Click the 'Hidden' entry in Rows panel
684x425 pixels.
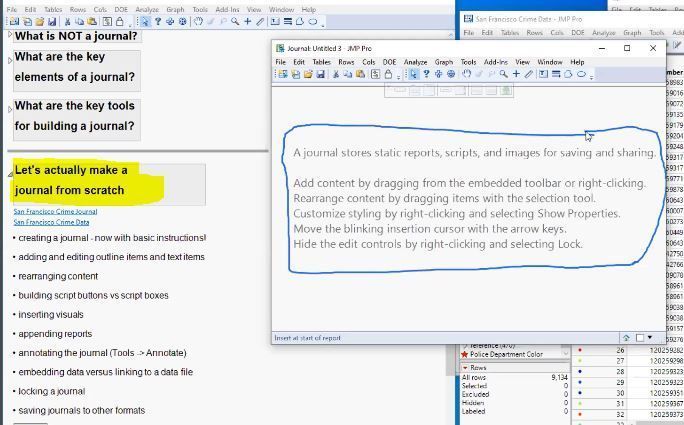[x=473, y=402]
